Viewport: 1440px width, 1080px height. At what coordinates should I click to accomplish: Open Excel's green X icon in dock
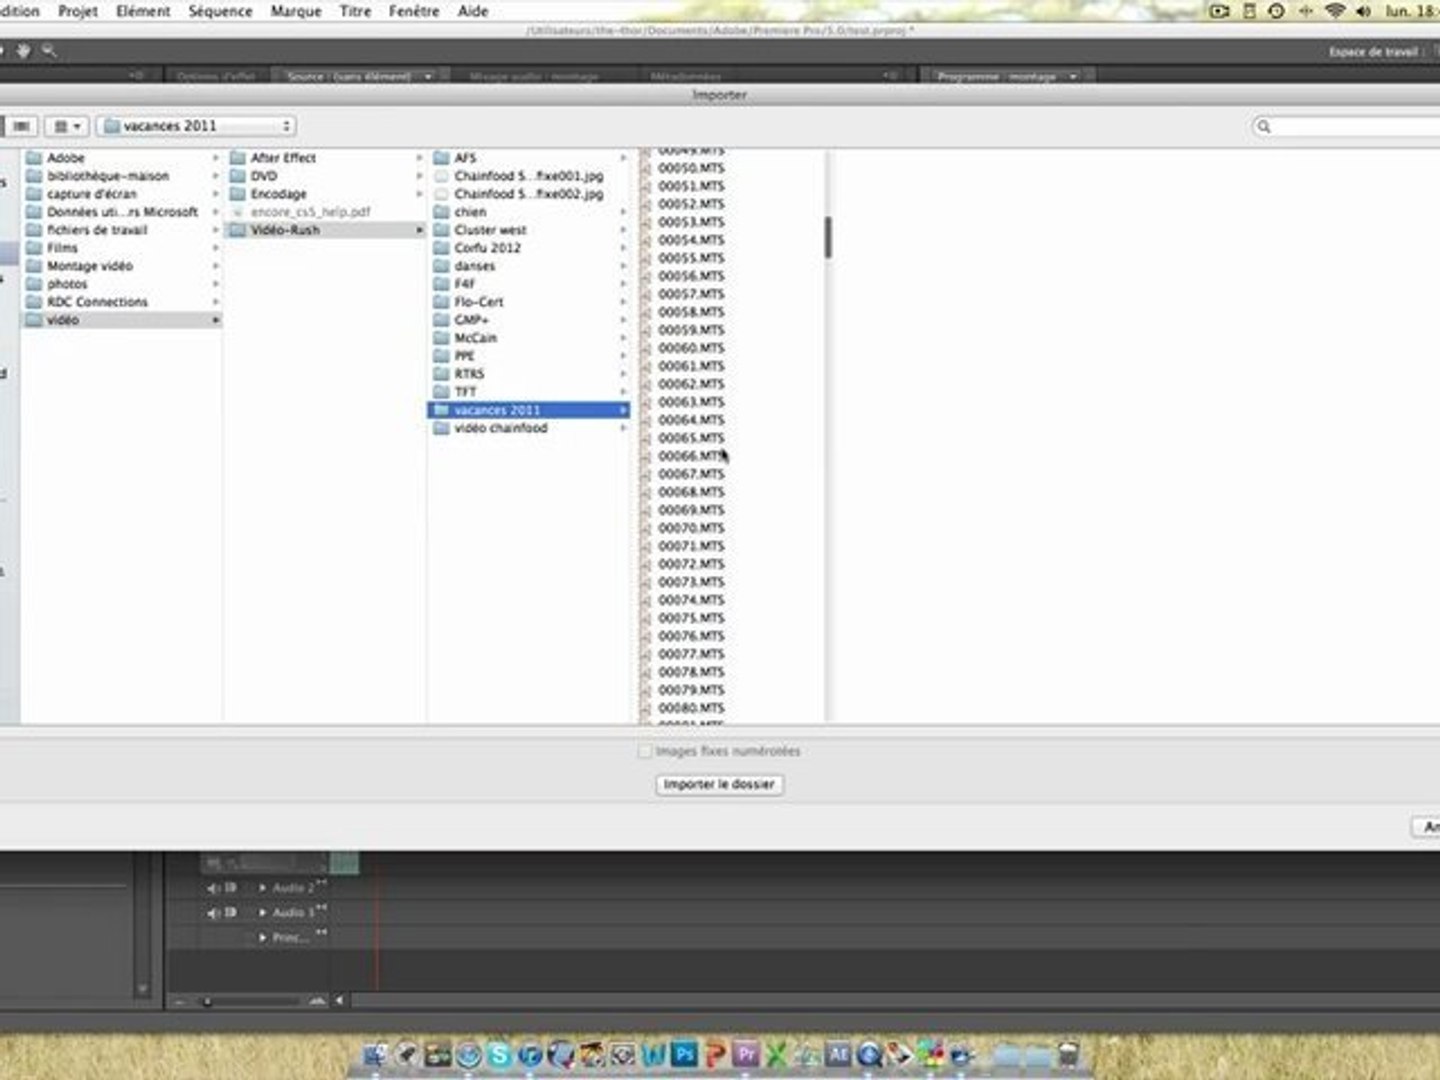pyautogui.click(x=776, y=1054)
